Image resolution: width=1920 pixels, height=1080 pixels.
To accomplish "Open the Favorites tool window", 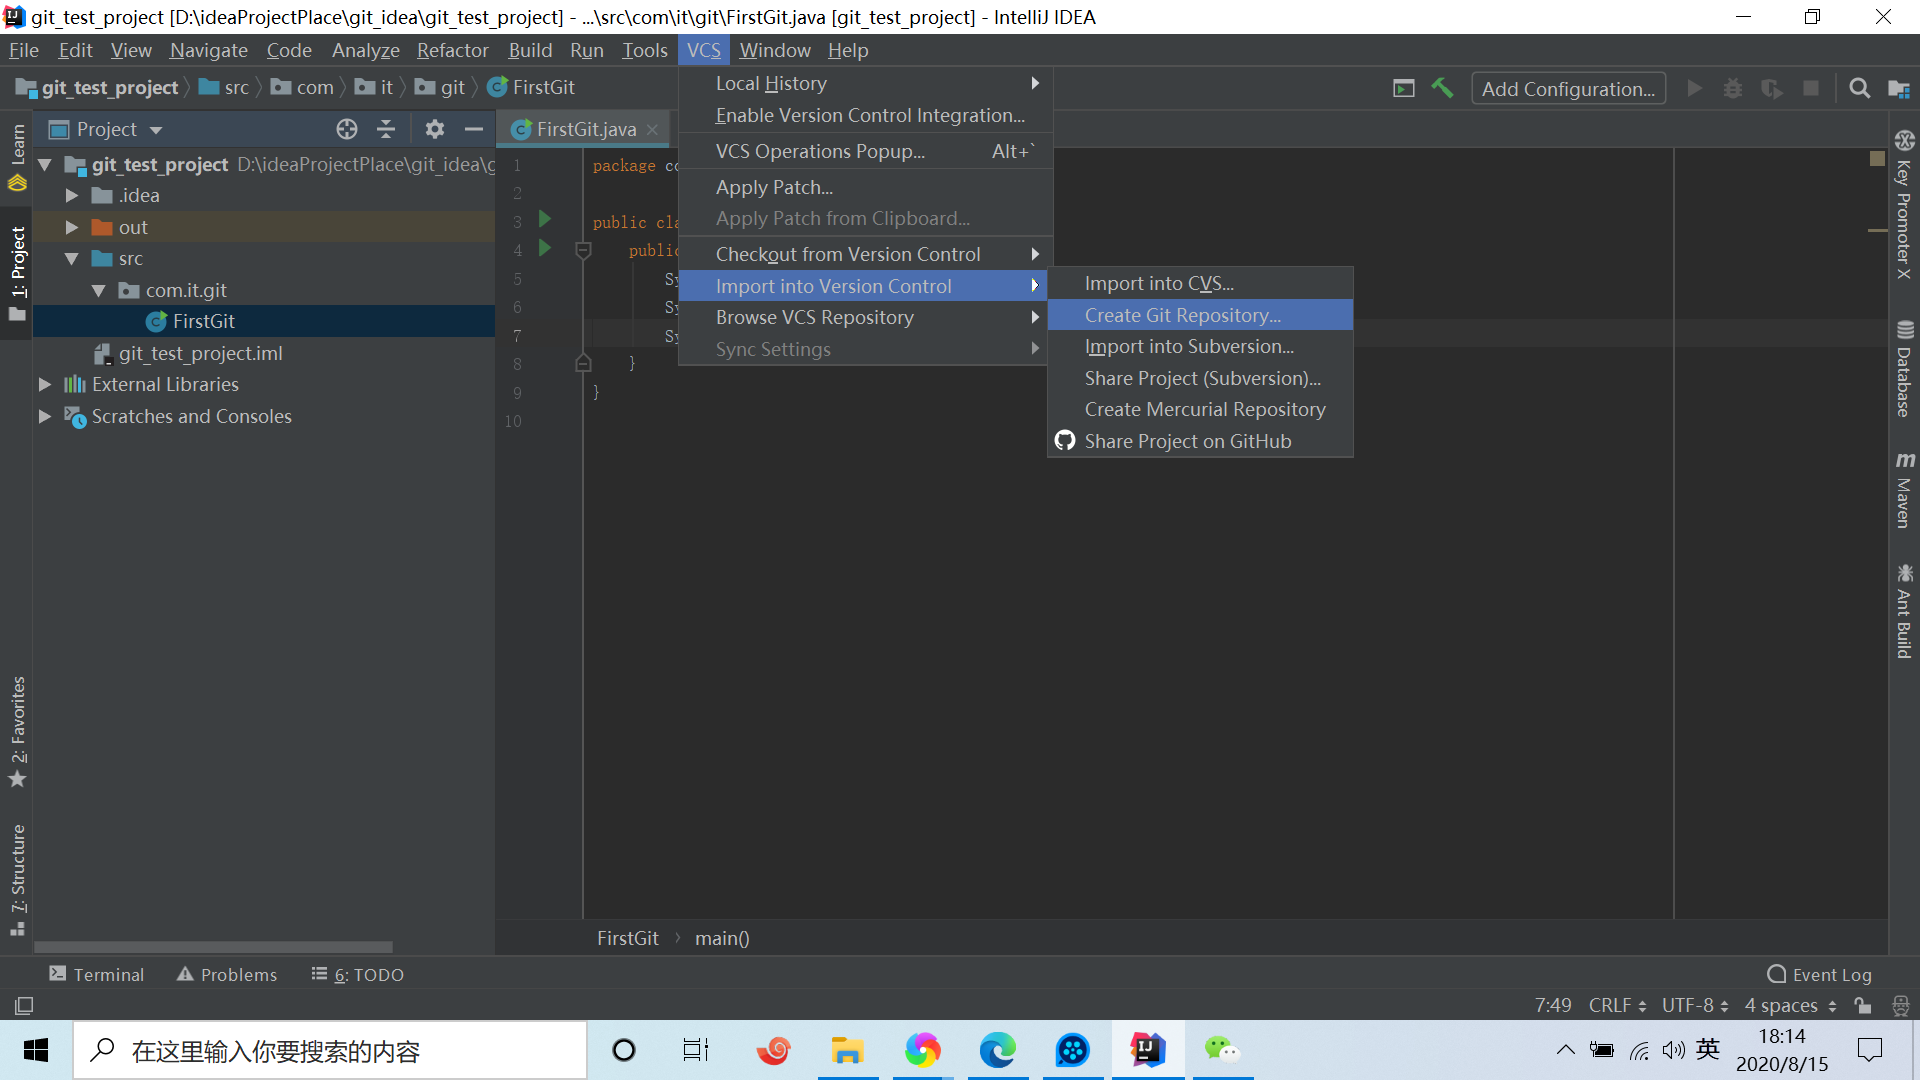I will (x=17, y=732).
